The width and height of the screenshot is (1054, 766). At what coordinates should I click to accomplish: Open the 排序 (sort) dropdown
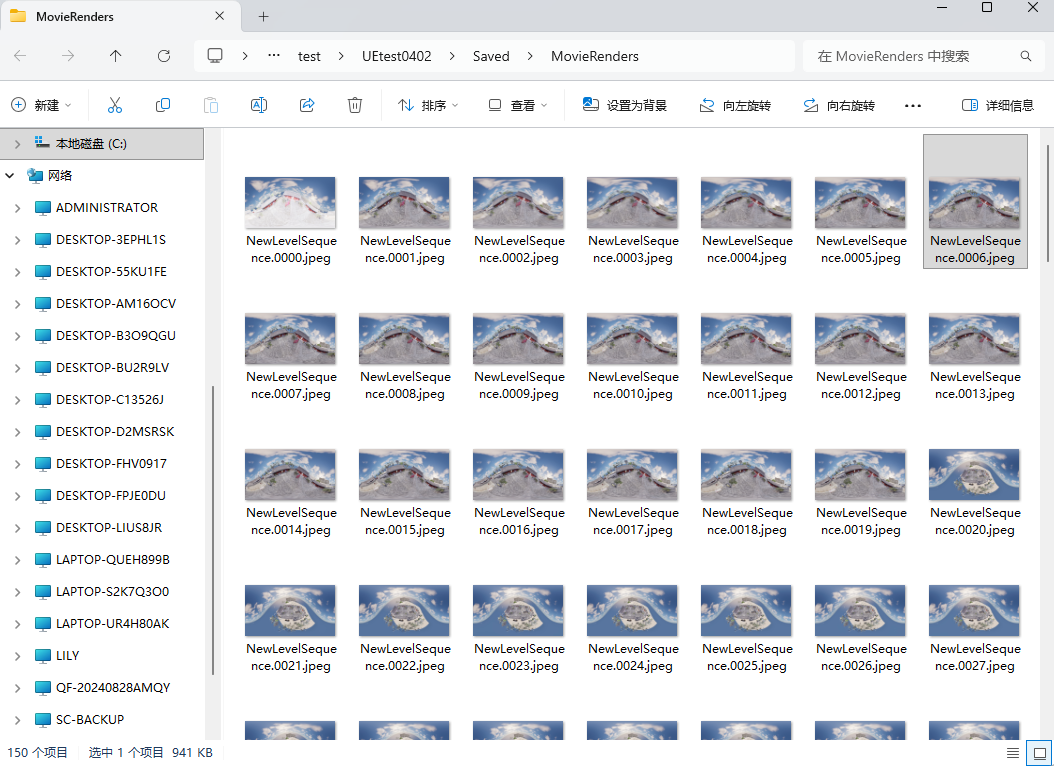[x=428, y=105]
